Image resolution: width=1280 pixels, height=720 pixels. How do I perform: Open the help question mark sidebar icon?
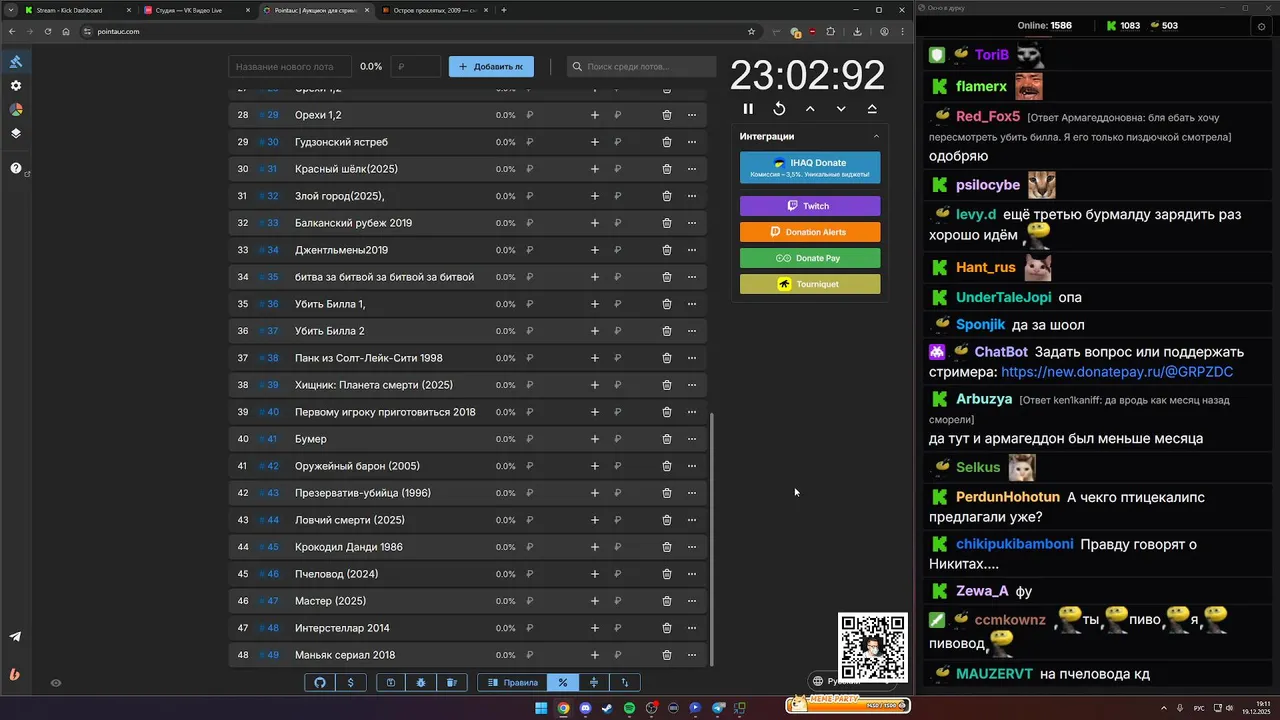pos(16,168)
